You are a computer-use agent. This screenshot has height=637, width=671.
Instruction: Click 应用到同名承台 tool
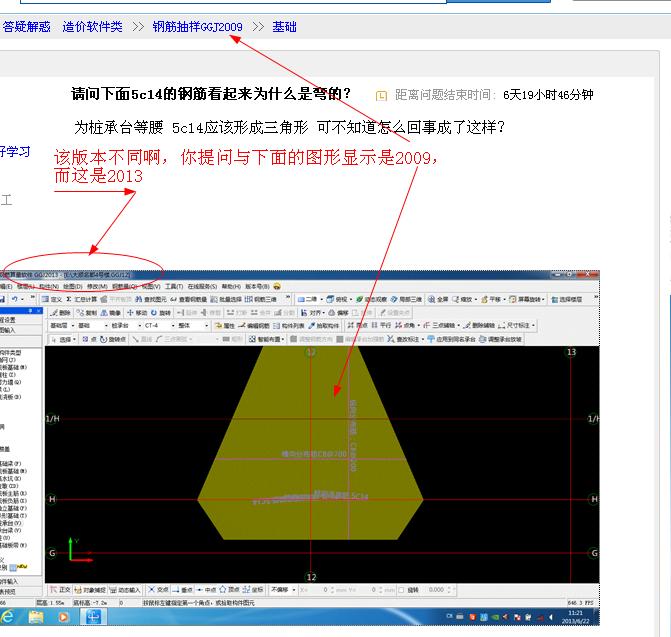click(452, 339)
